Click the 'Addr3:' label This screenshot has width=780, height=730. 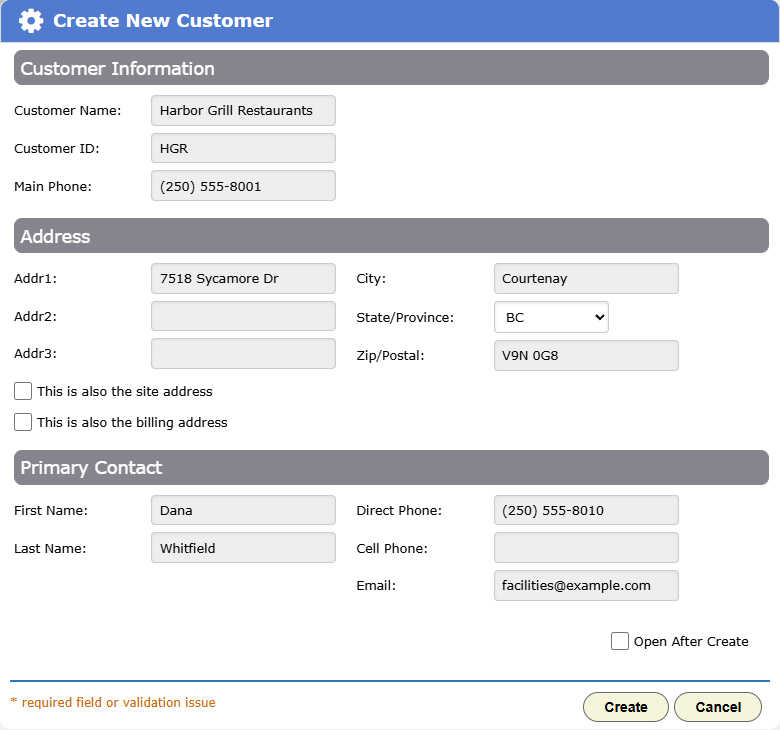[35, 354]
